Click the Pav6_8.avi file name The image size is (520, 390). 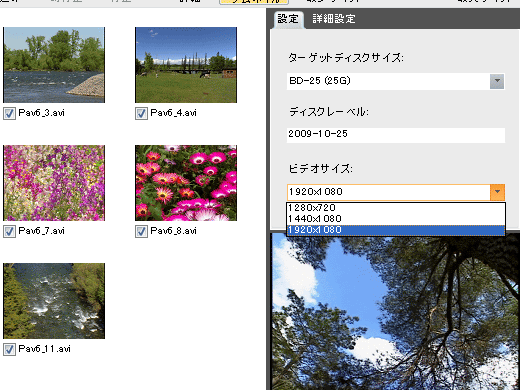point(173,231)
